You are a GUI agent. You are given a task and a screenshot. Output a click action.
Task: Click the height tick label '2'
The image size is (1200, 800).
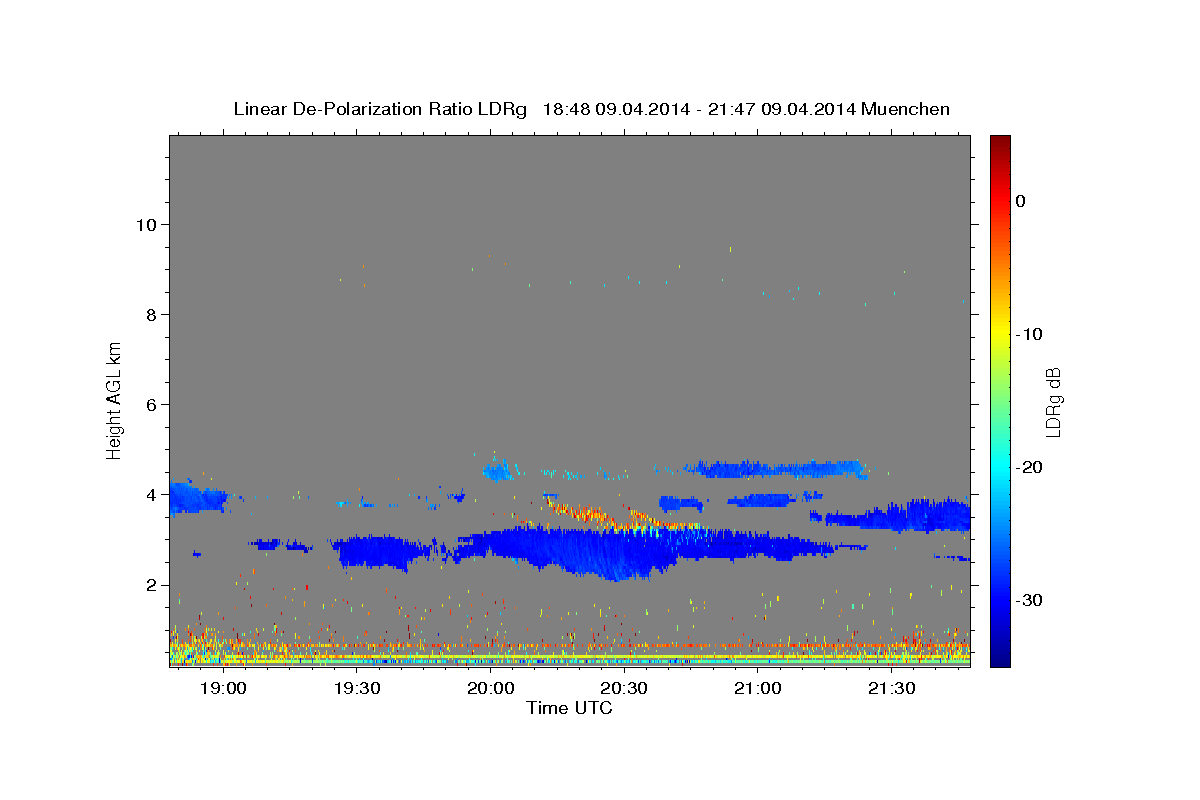153,585
